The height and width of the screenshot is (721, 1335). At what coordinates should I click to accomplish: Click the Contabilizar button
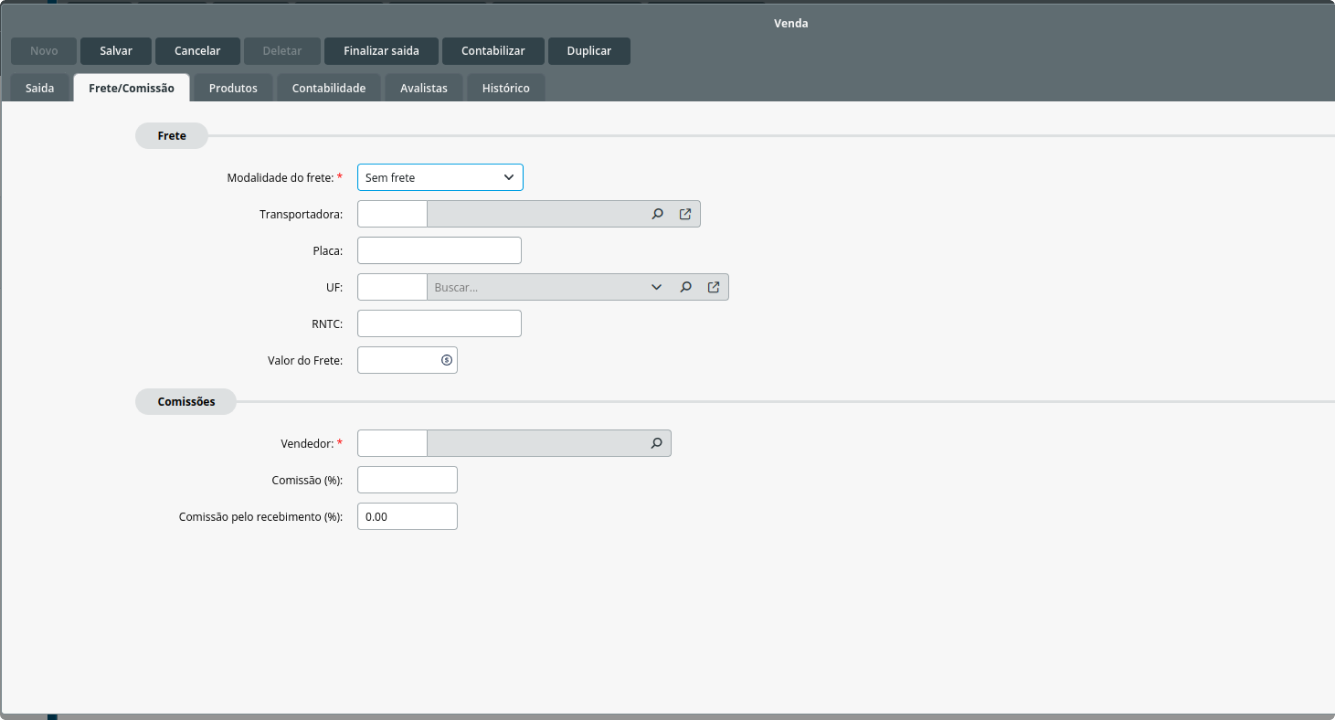pyautogui.click(x=493, y=51)
